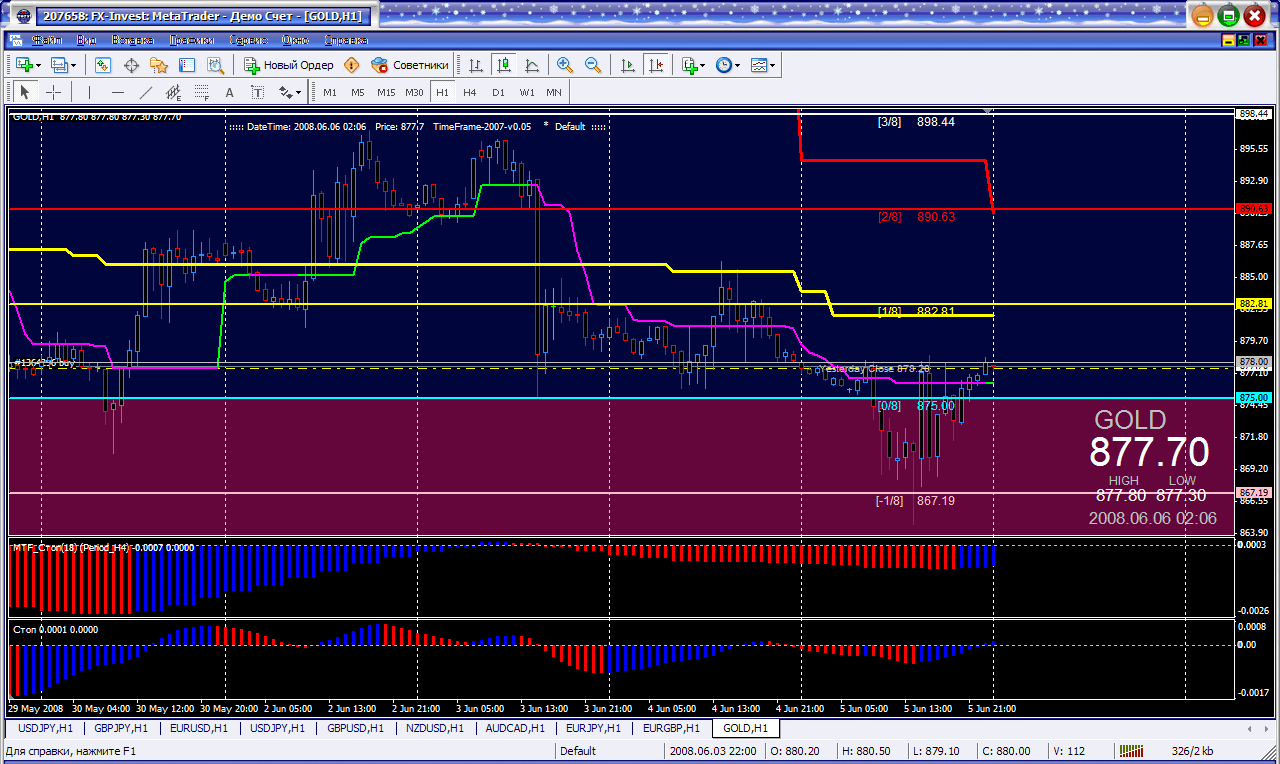Open the periodicity clock icon
1280x764 pixels.
tap(724, 65)
